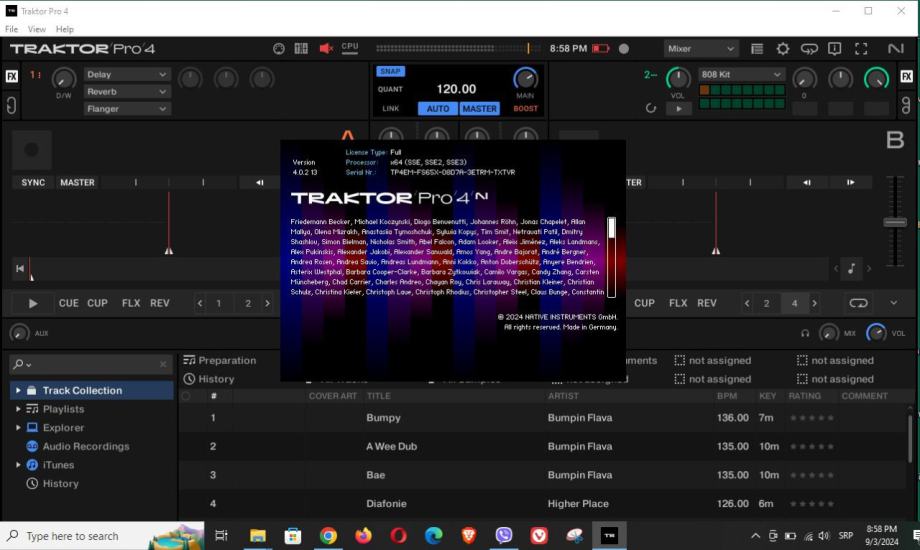
Task: Enable SYNC on deck A
Action: coord(33,183)
